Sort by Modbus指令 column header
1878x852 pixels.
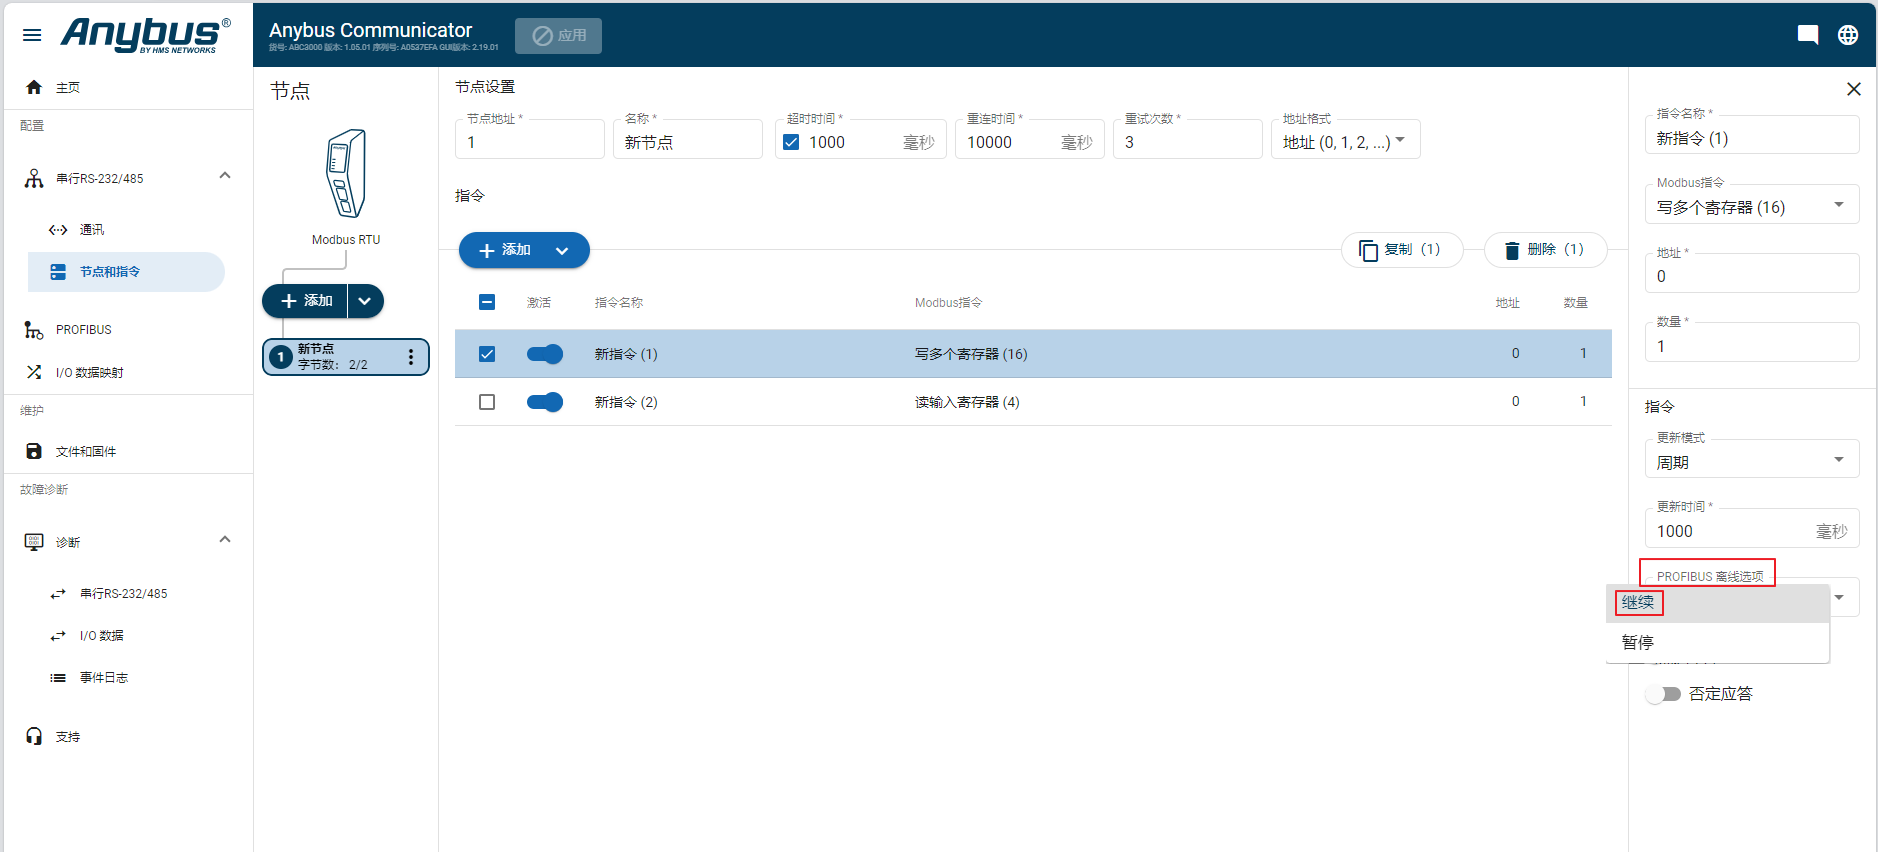tap(948, 303)
